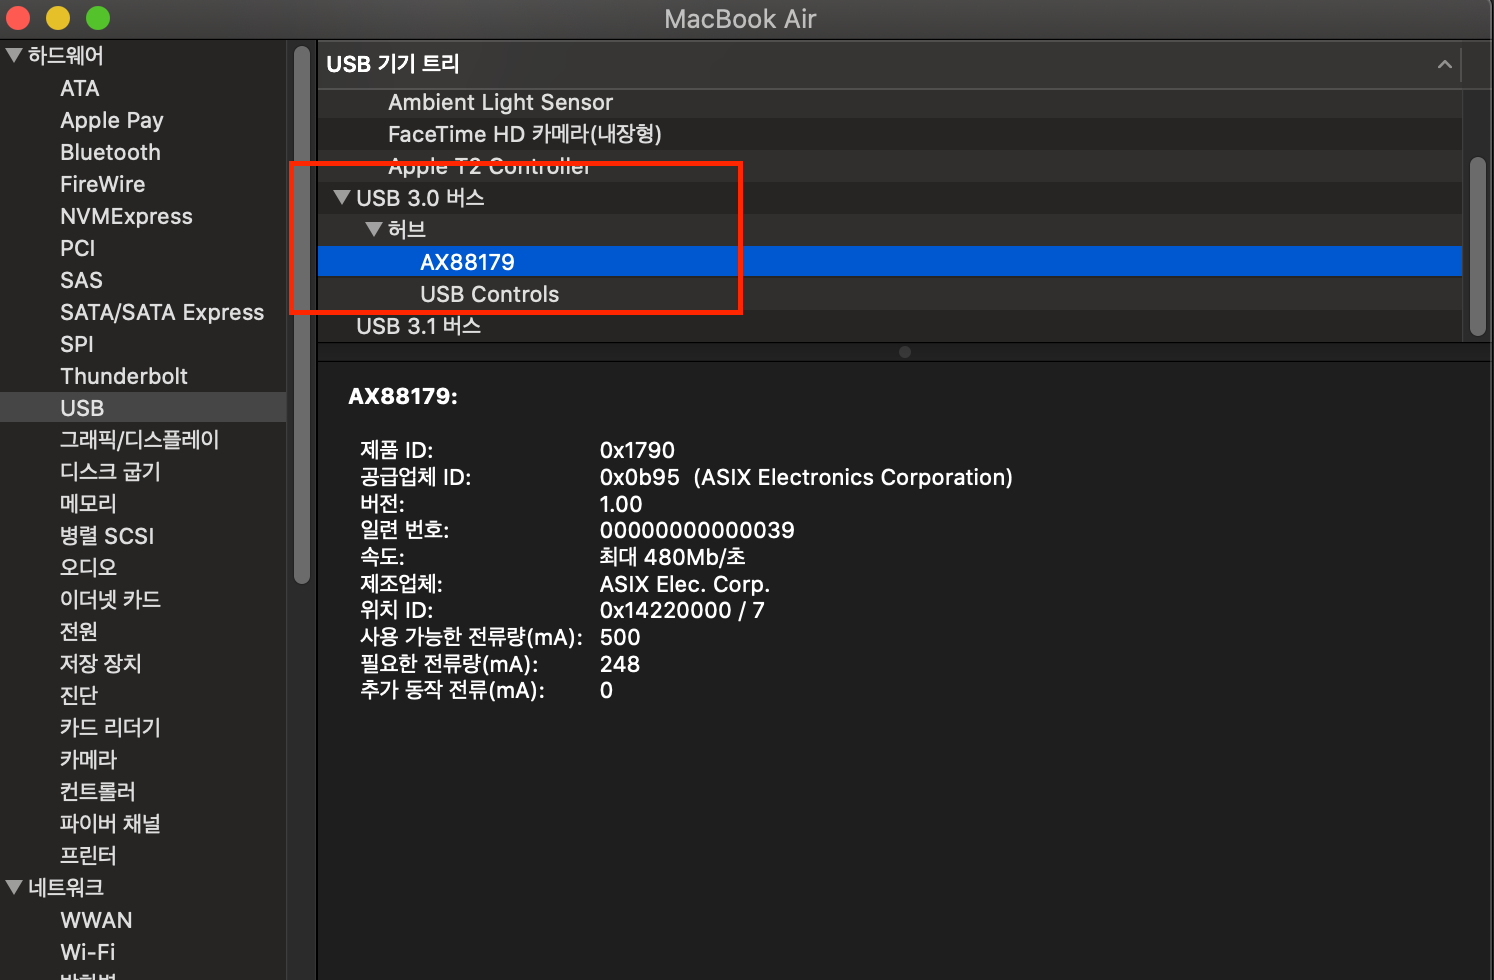
Task: Open 오디오 hardware info
Action: click(88, 568)
